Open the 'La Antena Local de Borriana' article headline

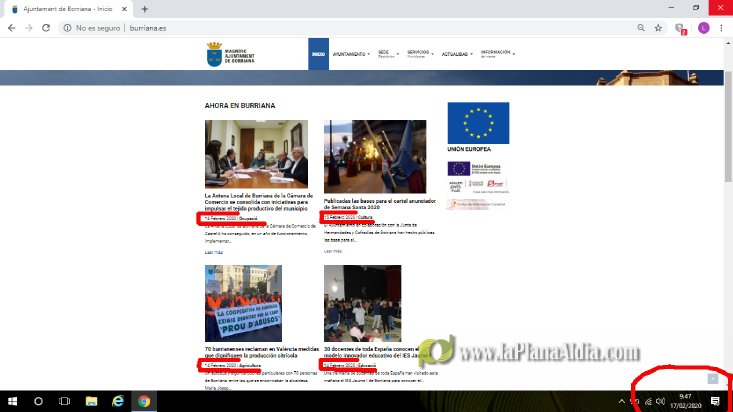[259, 202]
